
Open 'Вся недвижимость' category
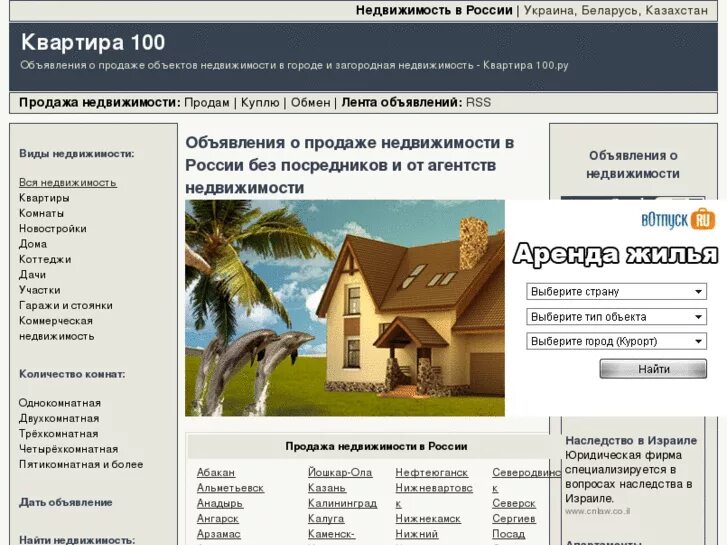(68, 183)
